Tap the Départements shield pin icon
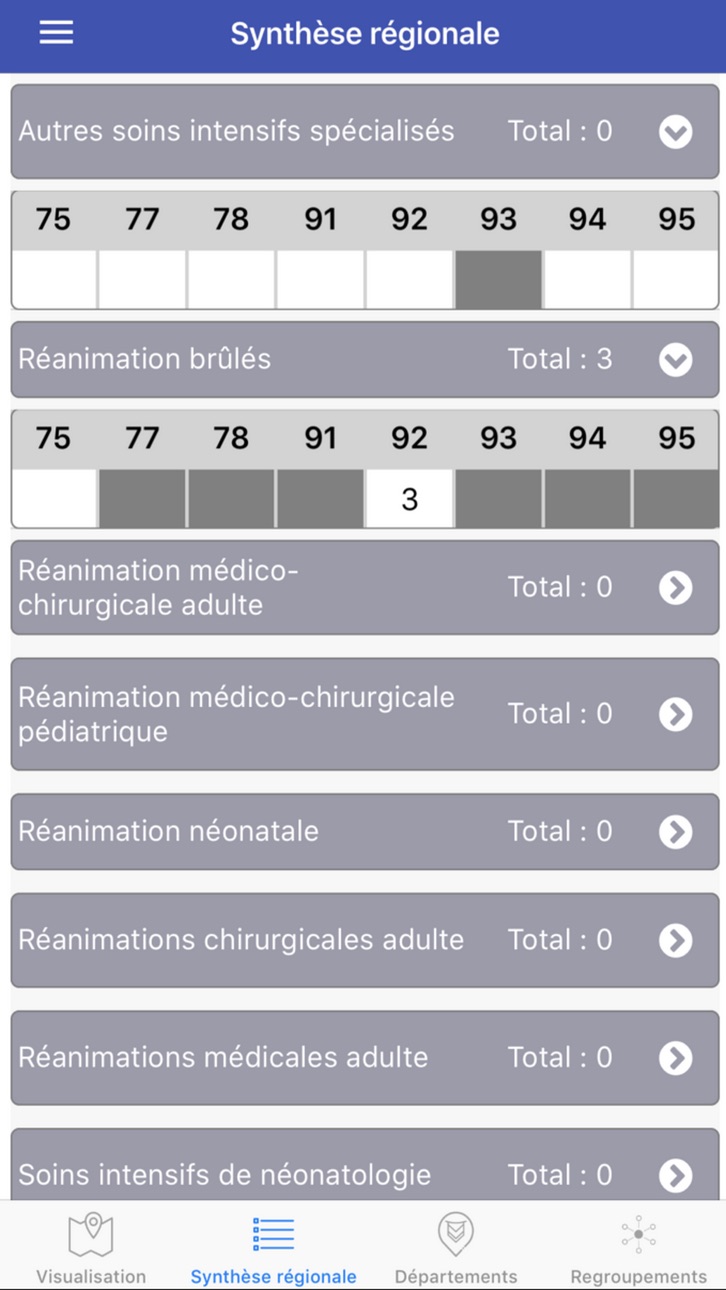The image size is (726, 1290). click(x=456, y=1234)
